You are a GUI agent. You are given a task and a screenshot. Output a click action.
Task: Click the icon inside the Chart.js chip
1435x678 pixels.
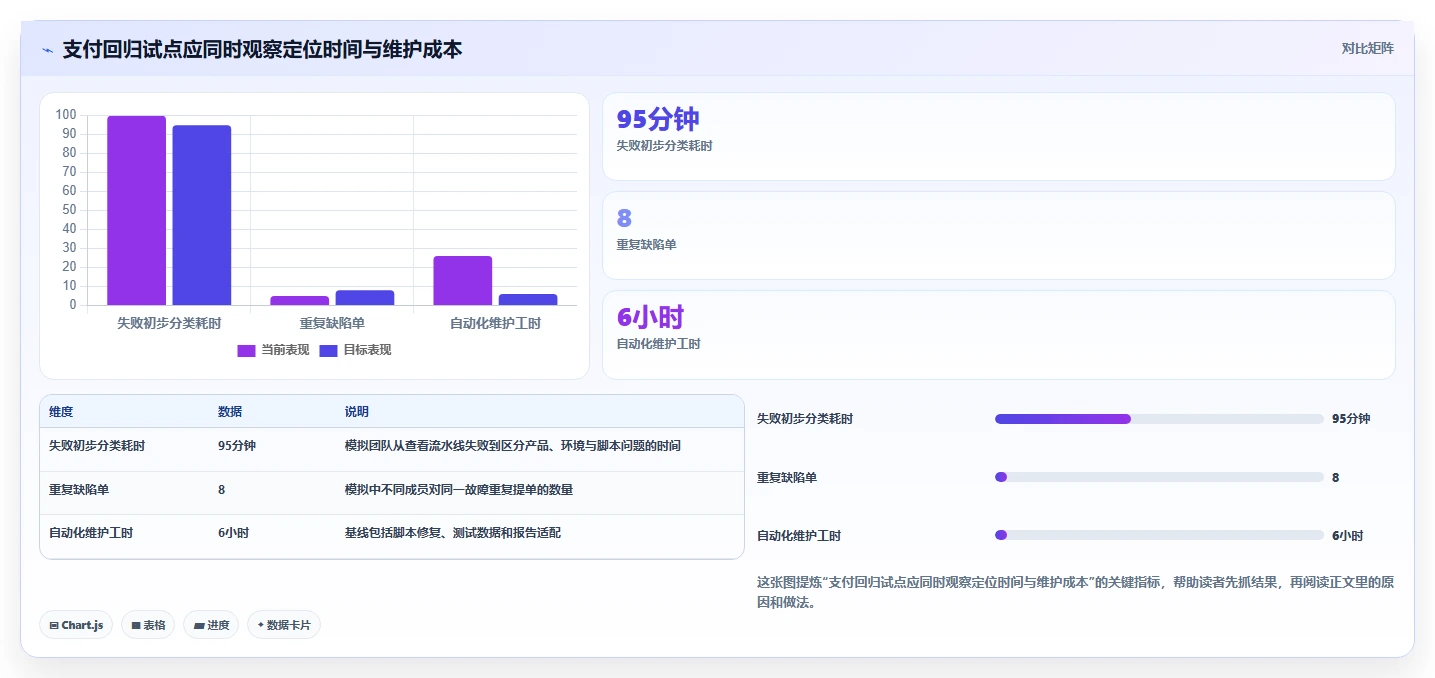point(54,625)
